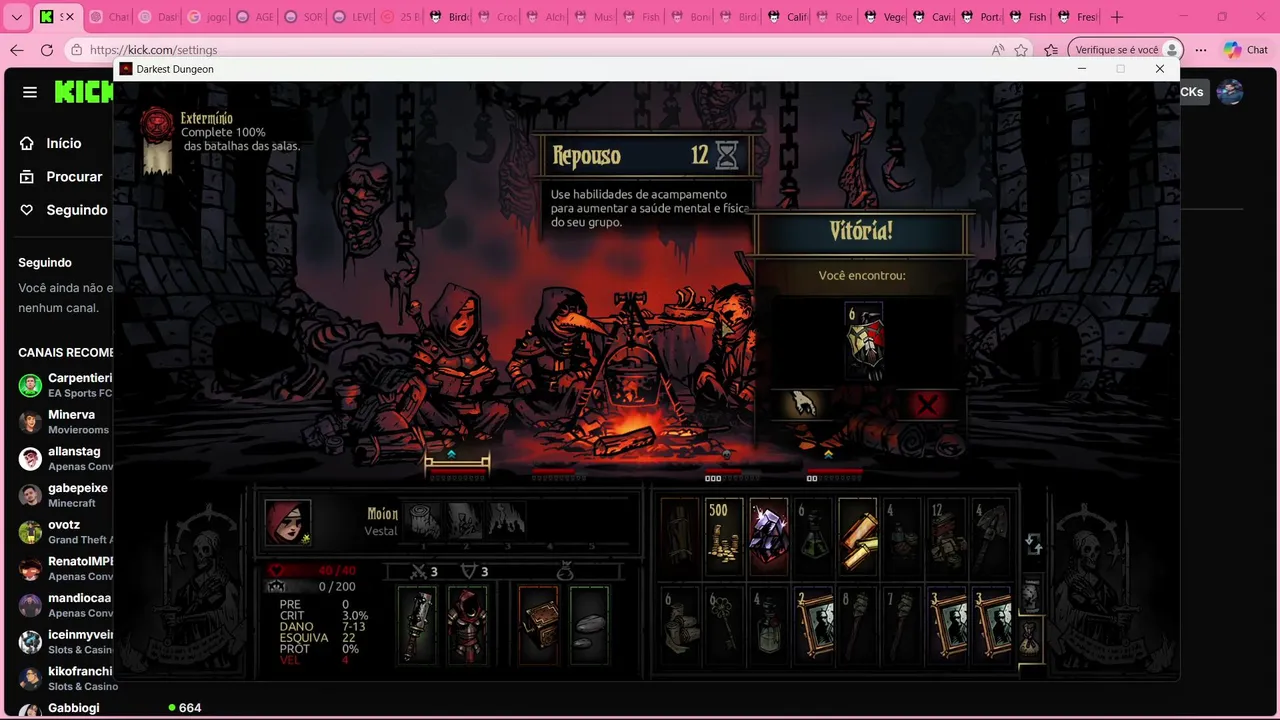Open Procurar in Kick sidebar
Screen dimensions: 1280x720
(x=61, y=176)
